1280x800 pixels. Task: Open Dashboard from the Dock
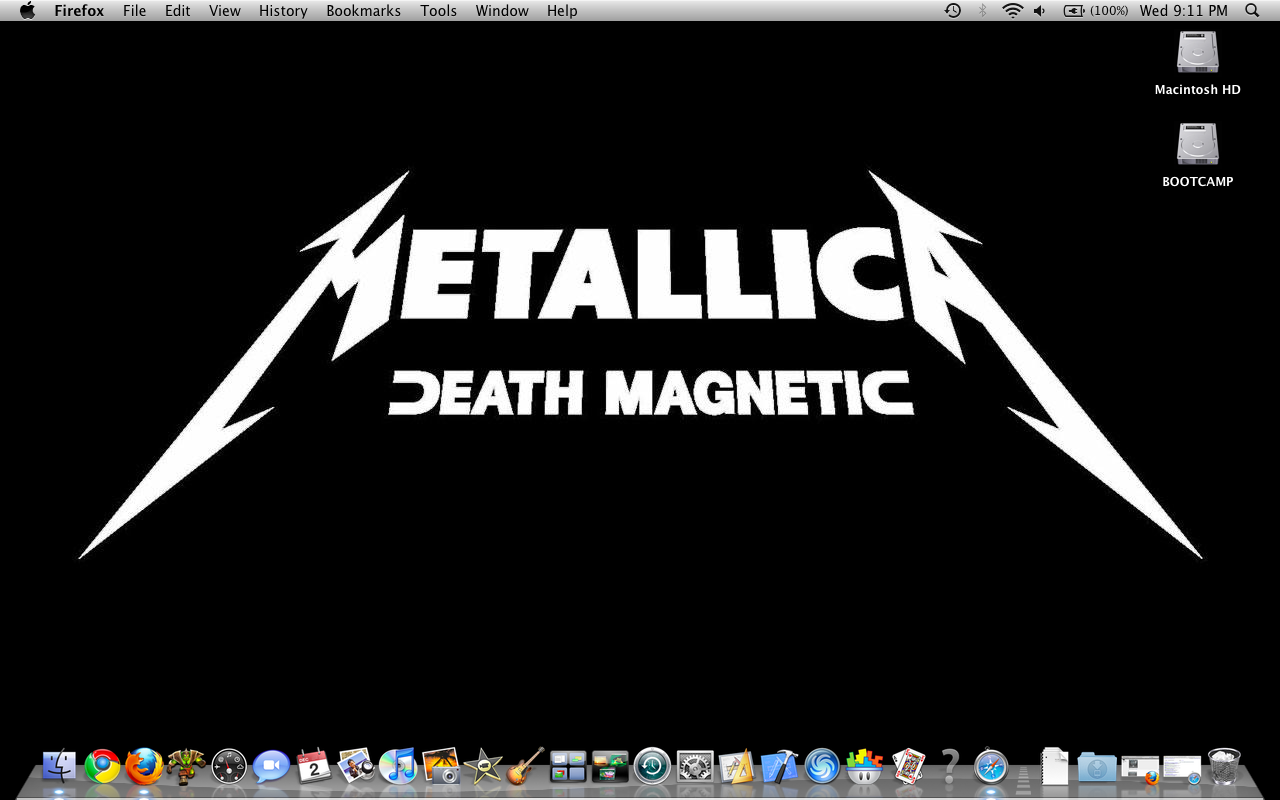tap(229, 767)
